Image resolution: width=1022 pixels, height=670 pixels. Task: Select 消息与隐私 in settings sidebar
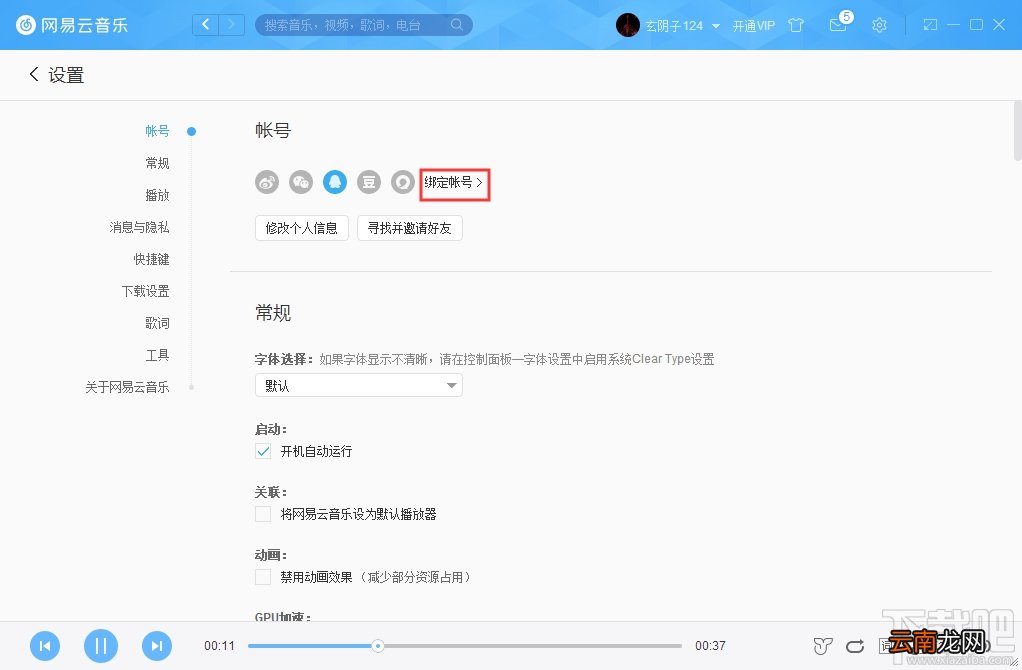(x=139, y=227)
